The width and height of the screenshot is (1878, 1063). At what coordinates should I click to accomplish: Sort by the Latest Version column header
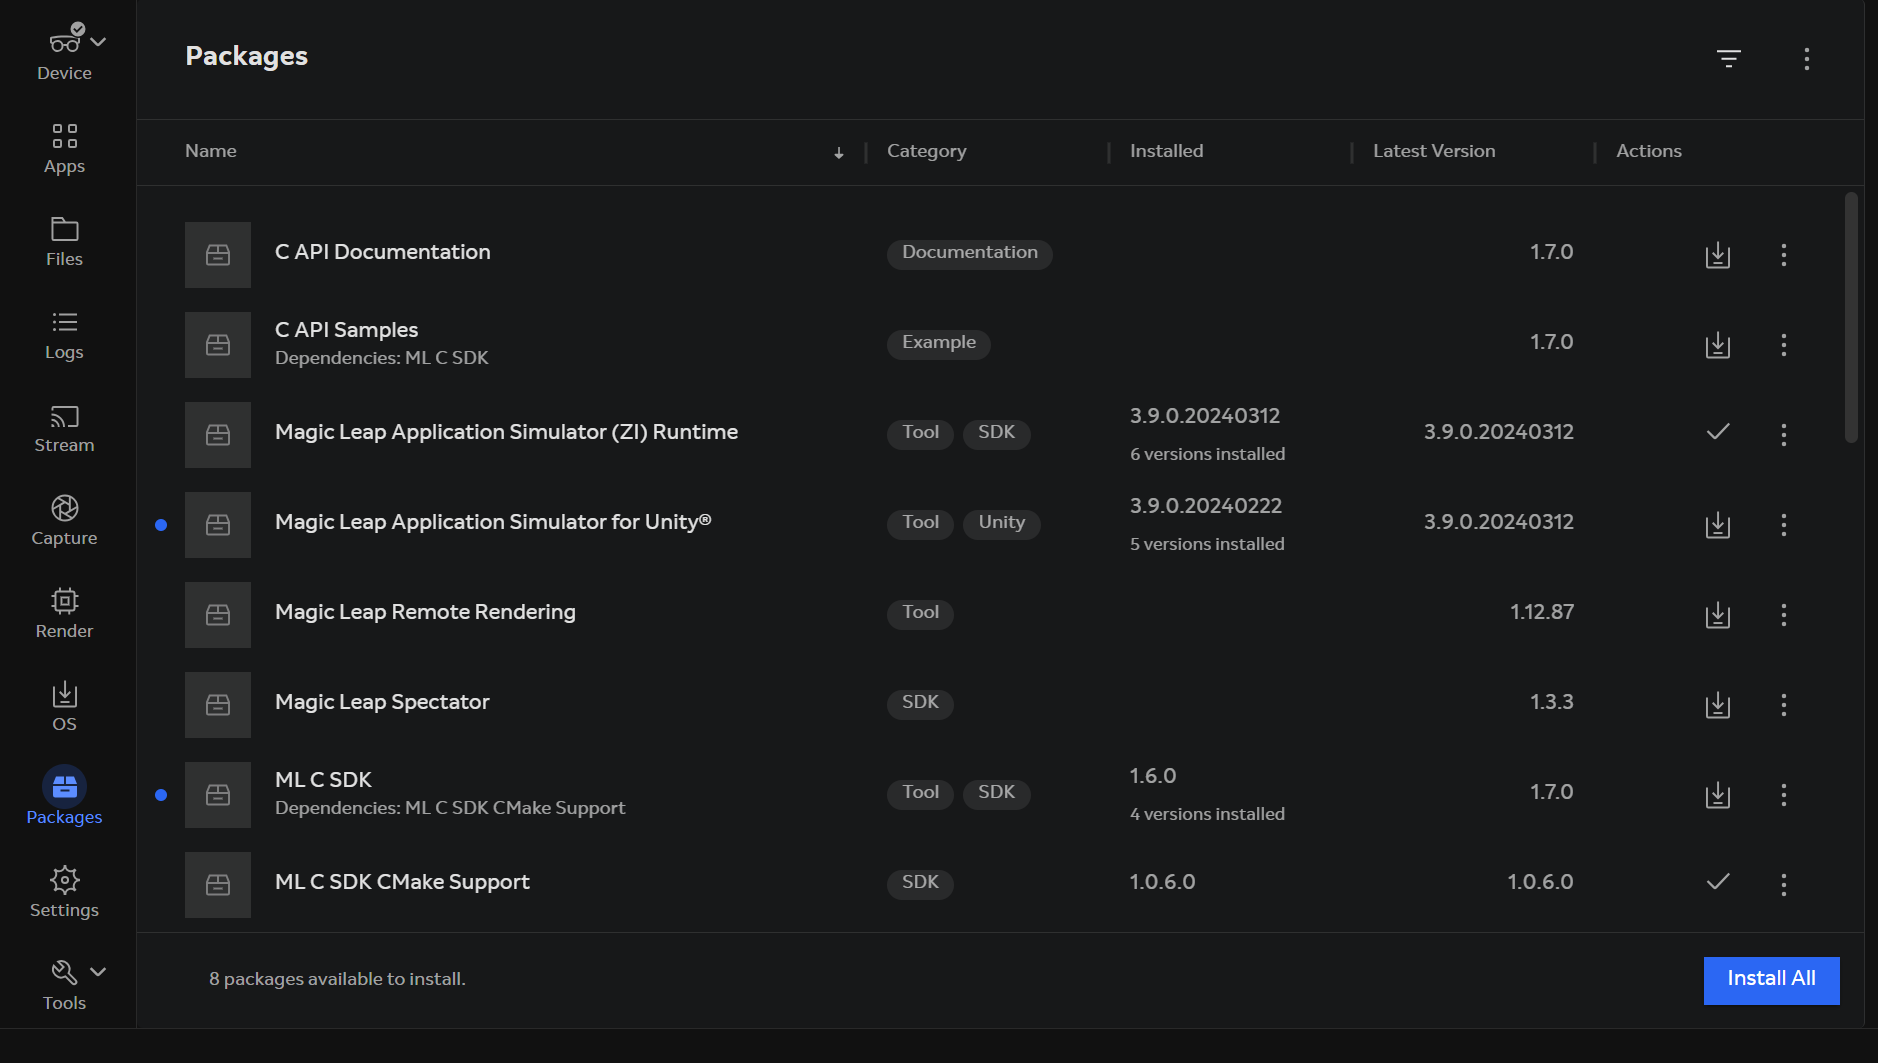1434,151
